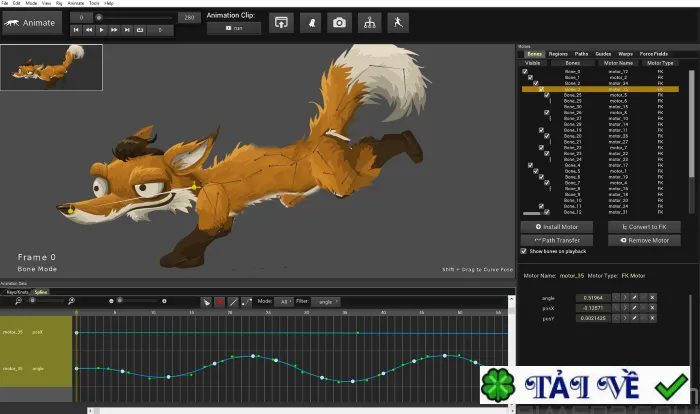Switch to the Regions tab
700x414 pixels.
(x=558, y=54)
